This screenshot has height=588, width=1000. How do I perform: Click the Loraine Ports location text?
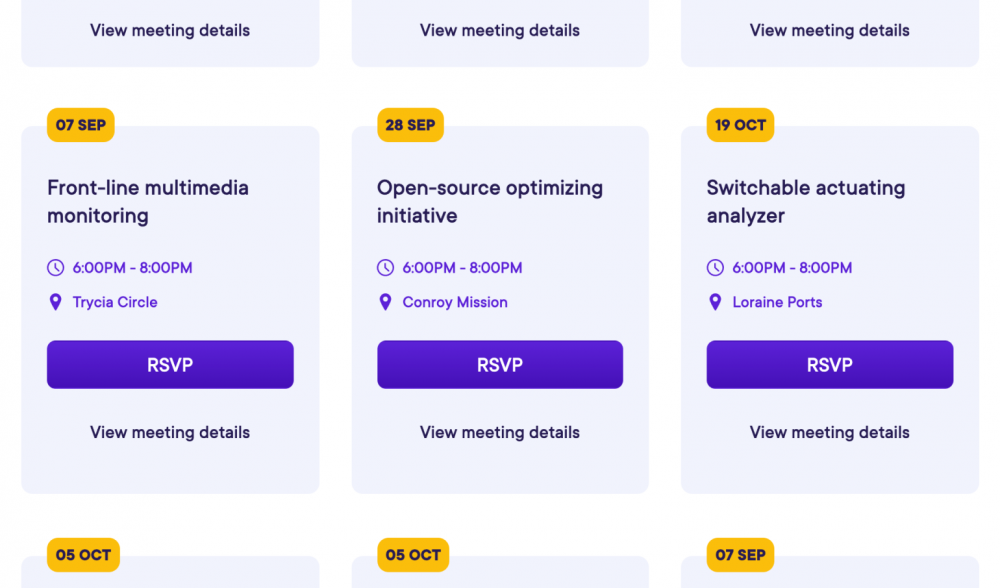click(777, 302)
